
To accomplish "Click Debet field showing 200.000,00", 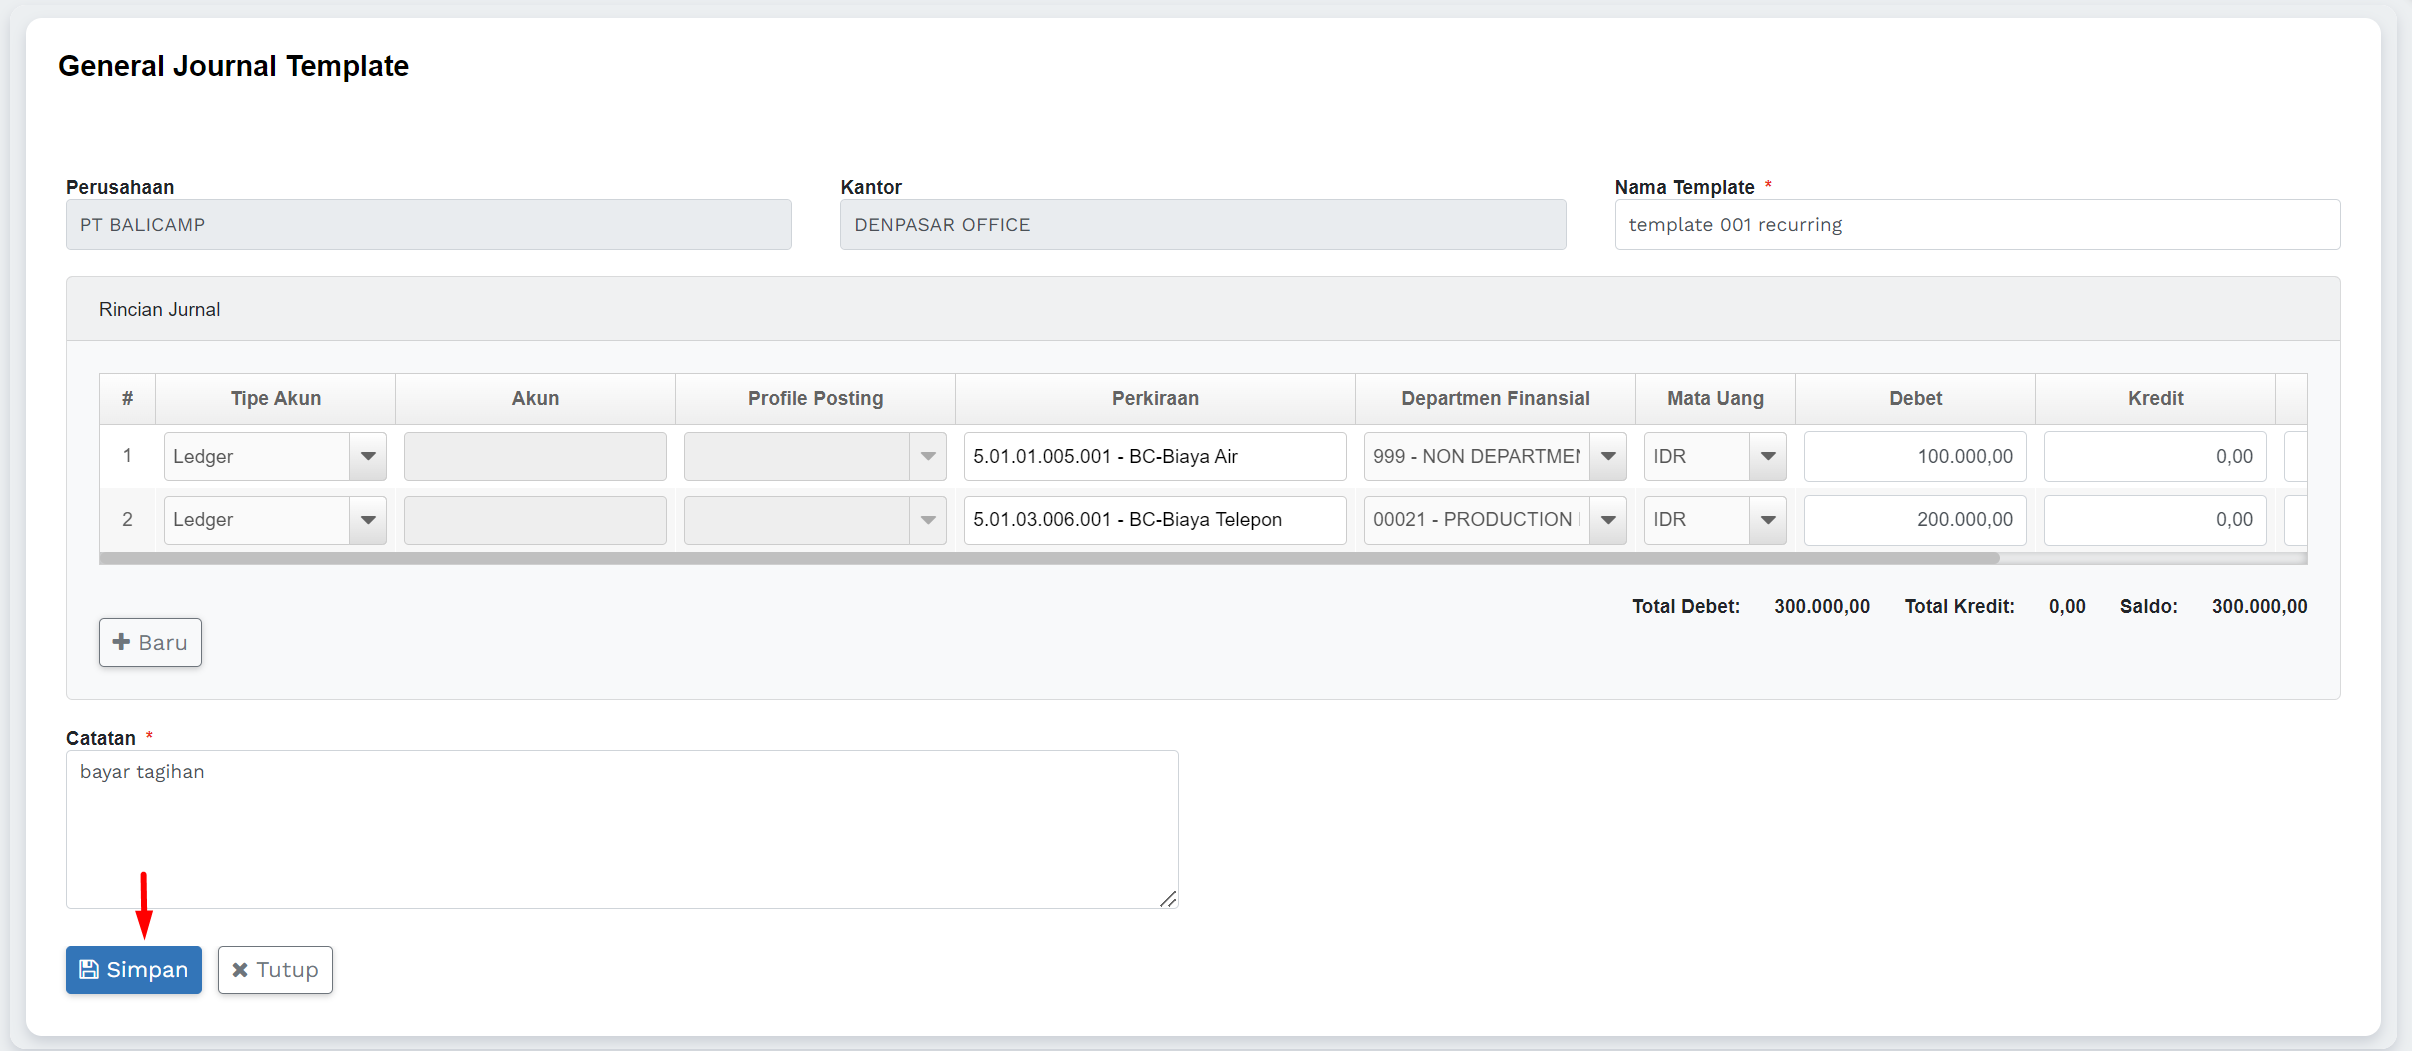I will tap(1914, 520).
